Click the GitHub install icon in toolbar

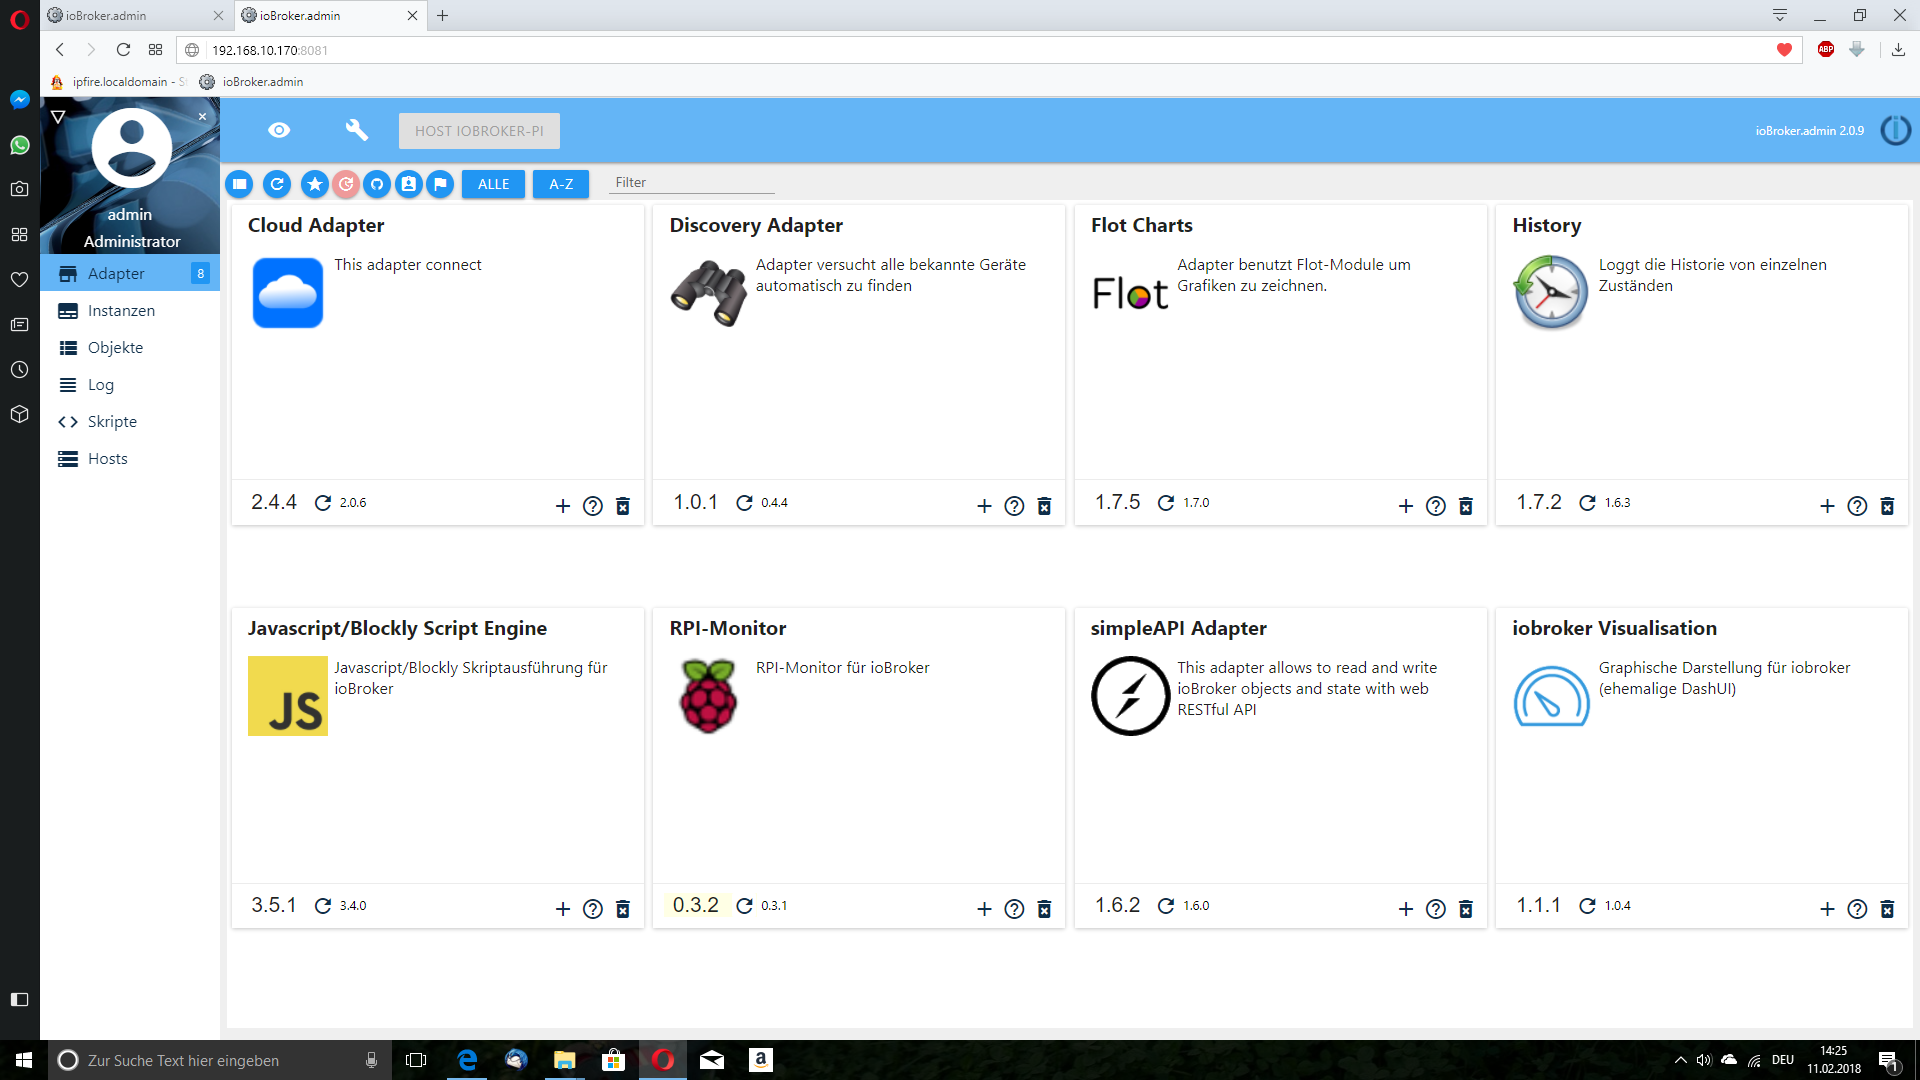click(x=377, y=184)
